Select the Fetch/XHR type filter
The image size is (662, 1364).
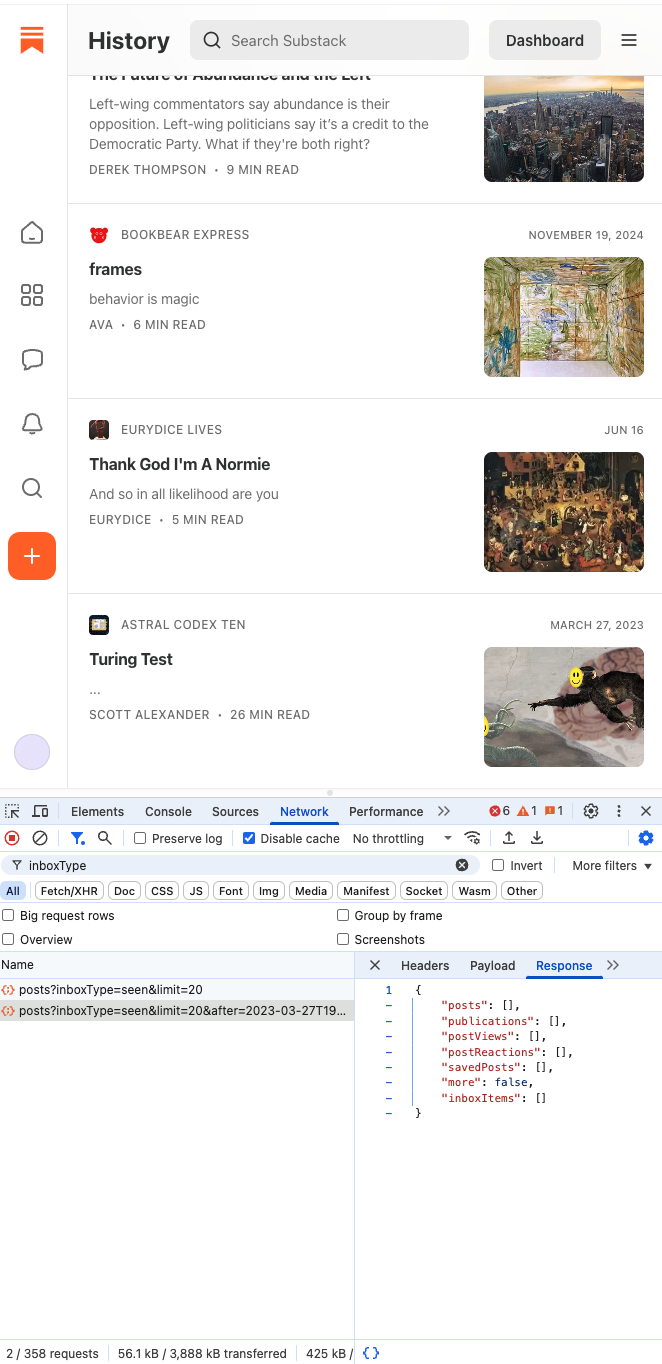pyautogui.click(x=69, y=890)
